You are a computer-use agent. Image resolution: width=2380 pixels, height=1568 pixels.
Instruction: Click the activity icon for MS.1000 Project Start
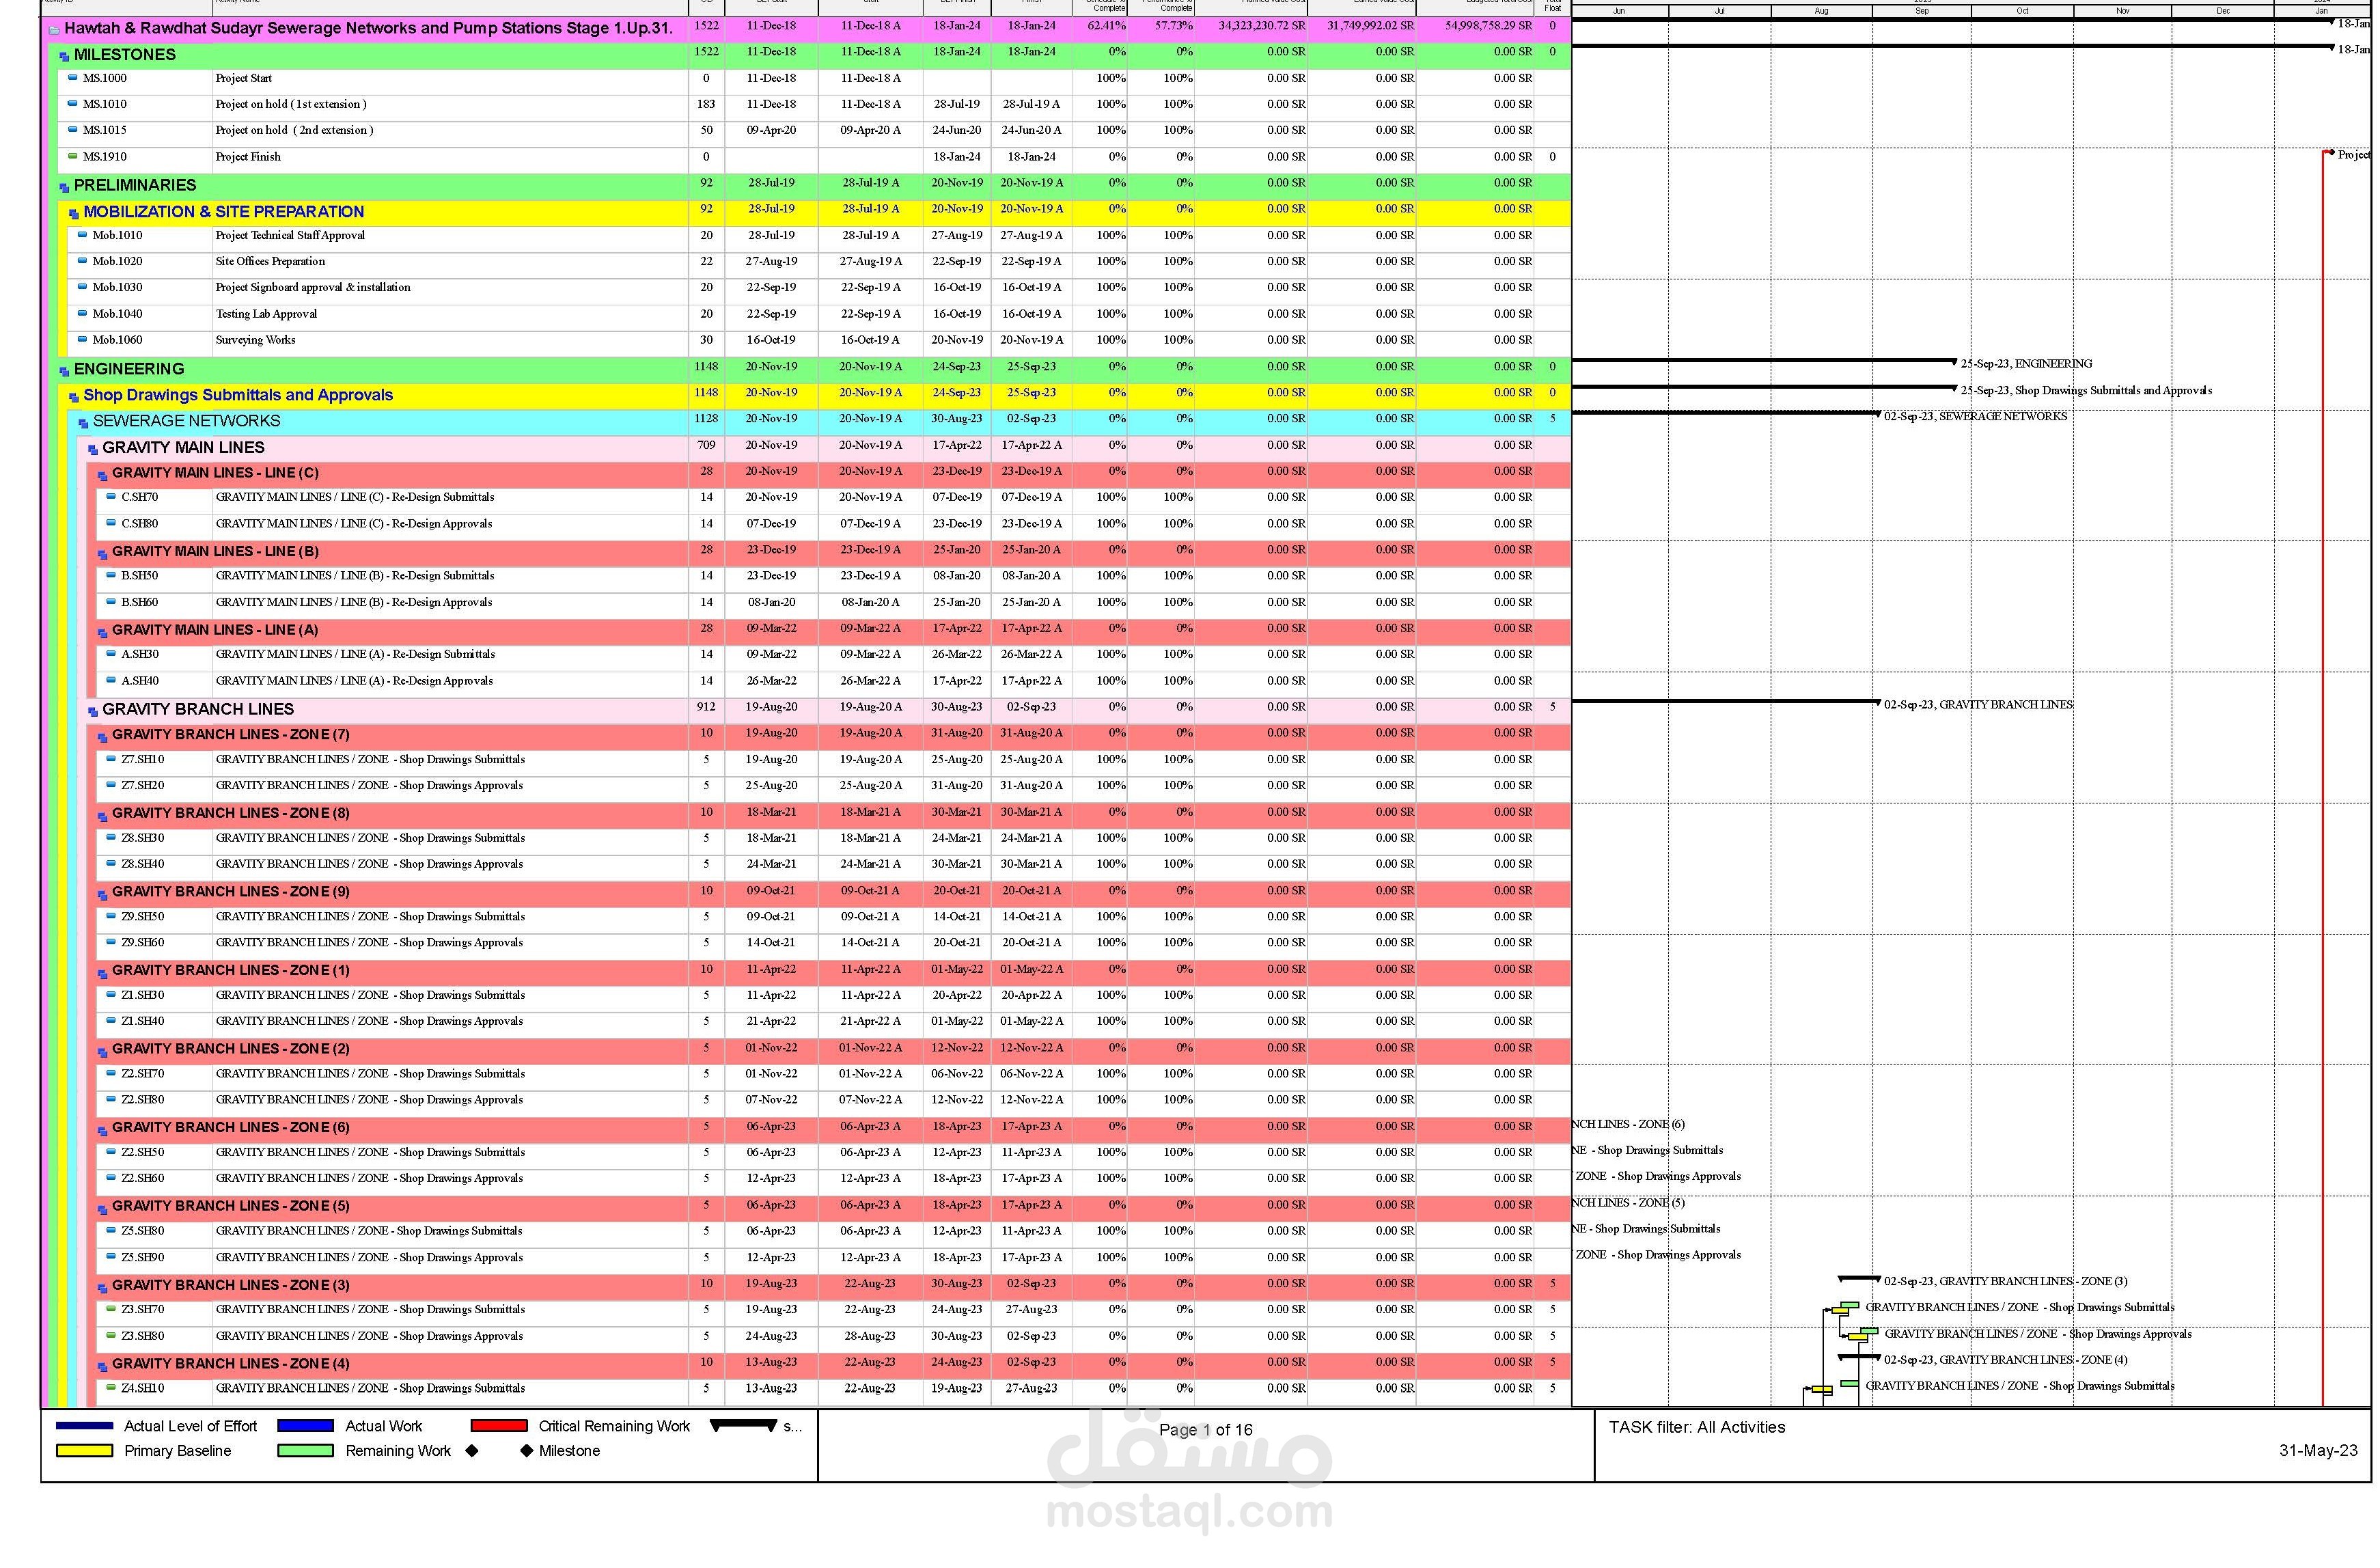point(72,78)
